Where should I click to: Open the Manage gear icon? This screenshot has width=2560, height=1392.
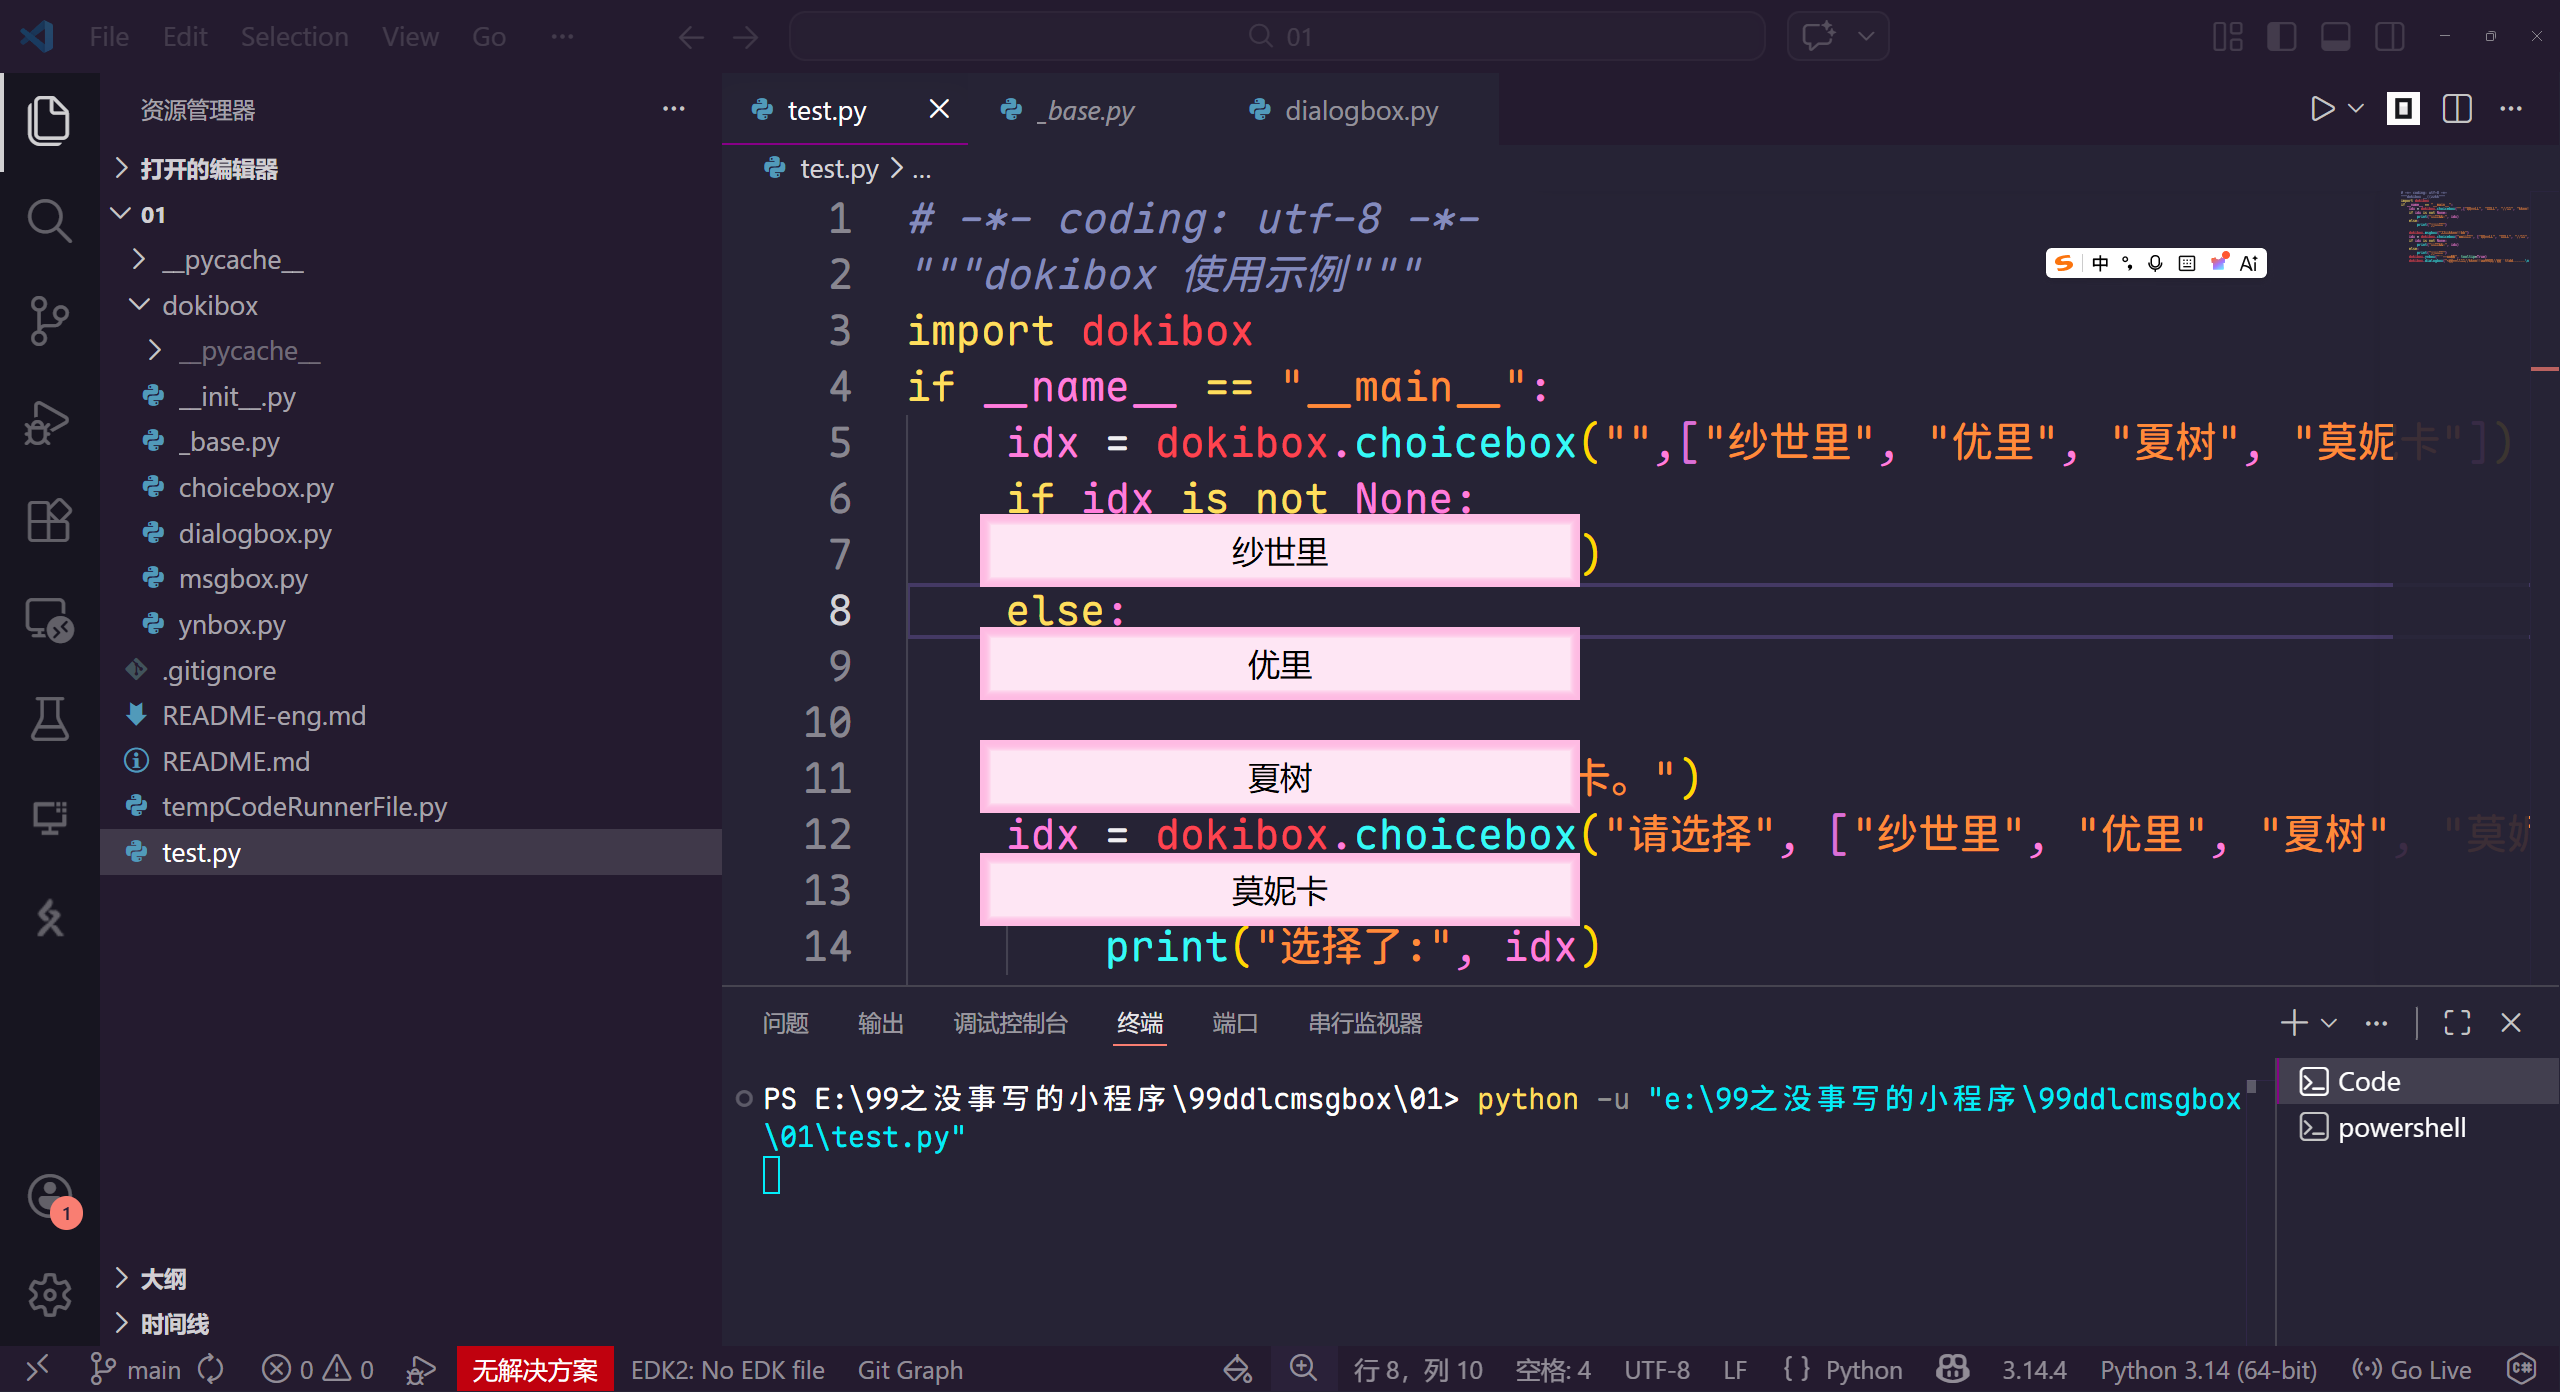[x=49, y=1295]
